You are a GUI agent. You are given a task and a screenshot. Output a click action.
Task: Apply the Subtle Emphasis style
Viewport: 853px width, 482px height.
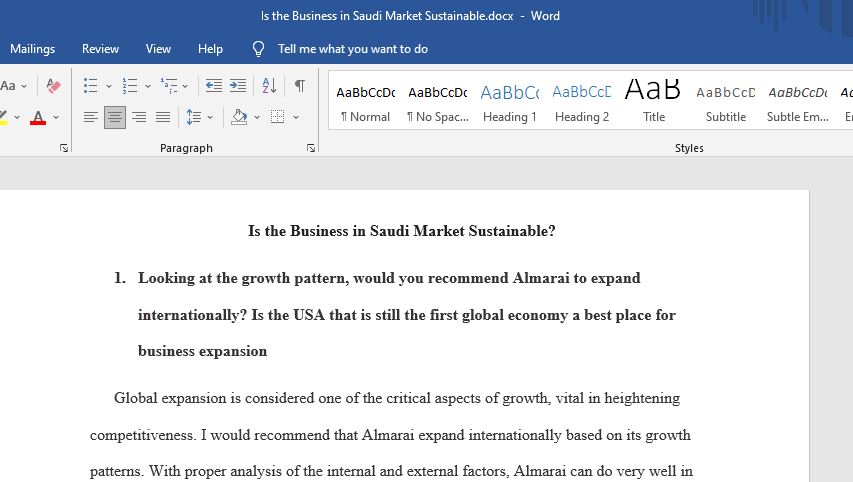pos(798,102)
